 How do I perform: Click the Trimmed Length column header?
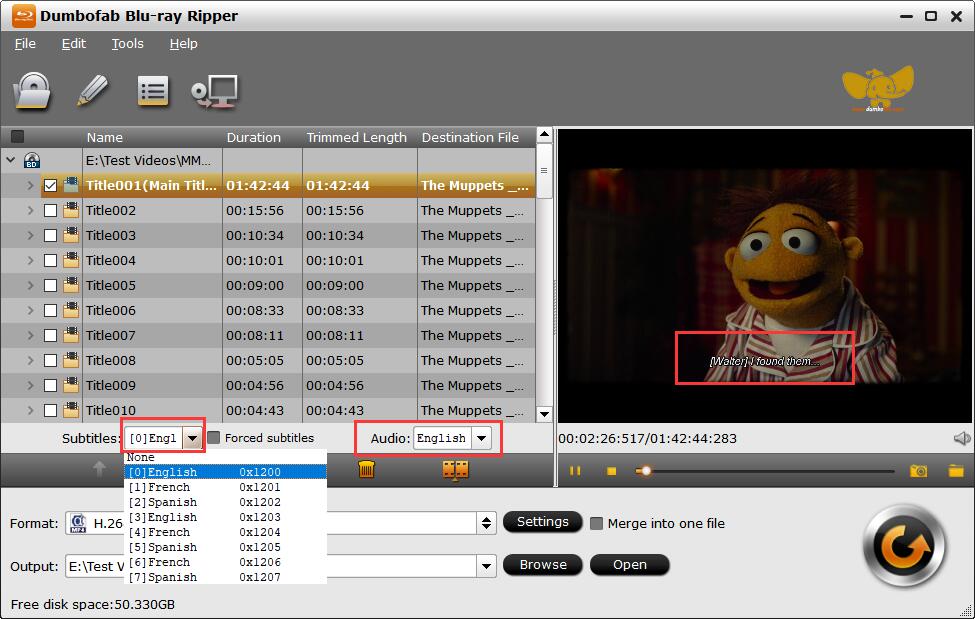[x=356, y=137]
